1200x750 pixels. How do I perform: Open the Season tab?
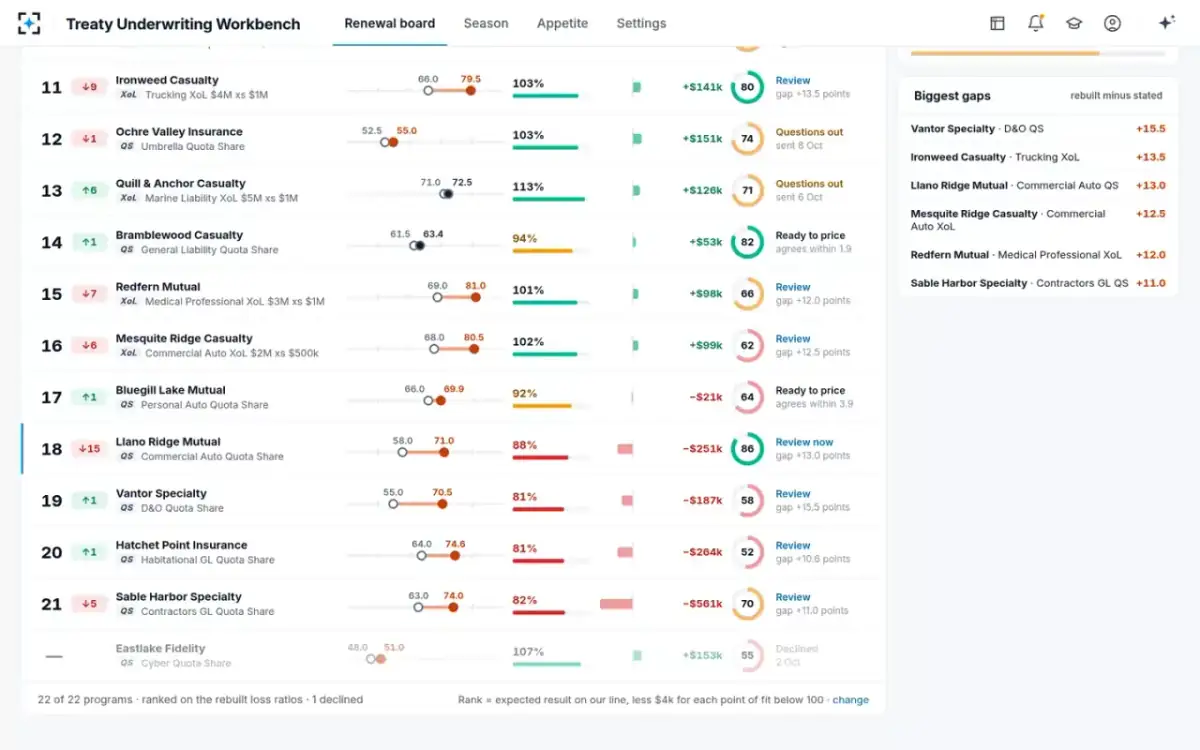[486, 23]
